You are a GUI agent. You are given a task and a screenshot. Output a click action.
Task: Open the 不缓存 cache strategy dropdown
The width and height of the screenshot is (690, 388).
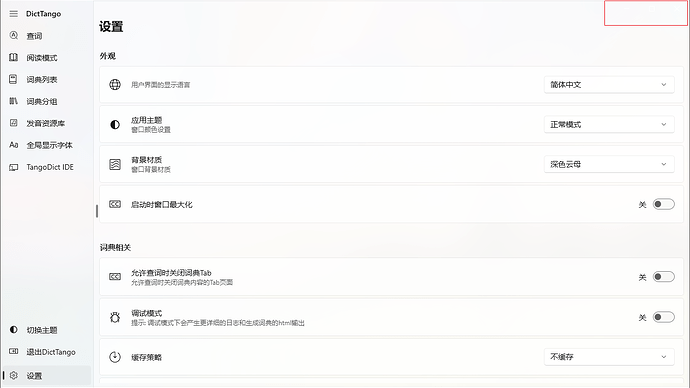coord(609,357)
